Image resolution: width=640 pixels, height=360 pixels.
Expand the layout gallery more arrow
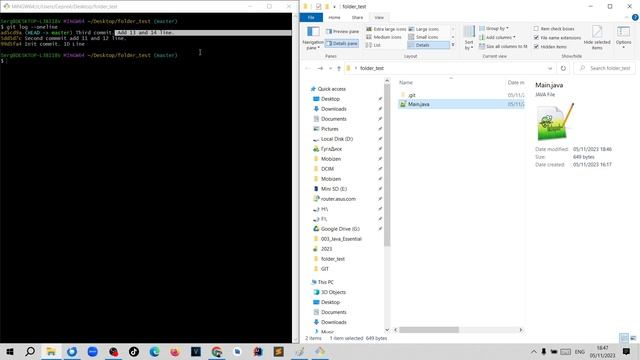click(x=453, y=45)
